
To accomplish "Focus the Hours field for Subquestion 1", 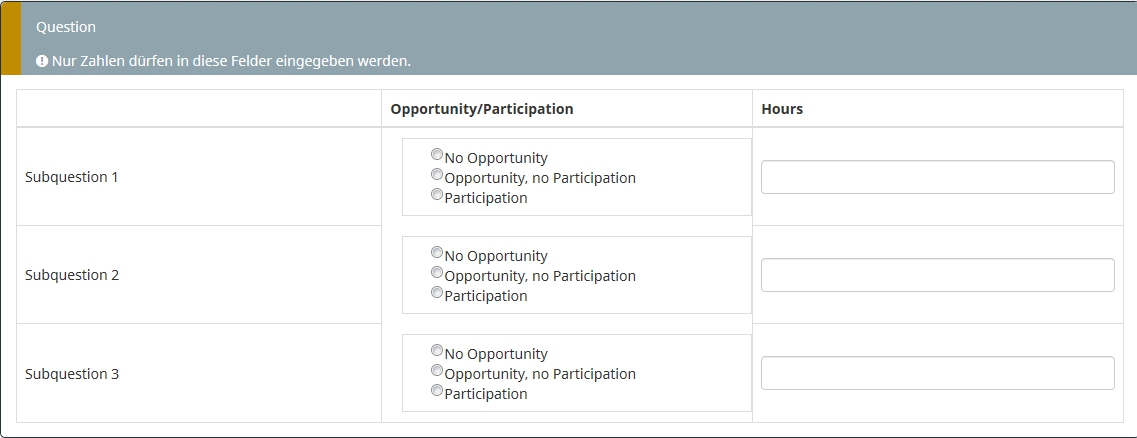I will (x=937, y=177).
